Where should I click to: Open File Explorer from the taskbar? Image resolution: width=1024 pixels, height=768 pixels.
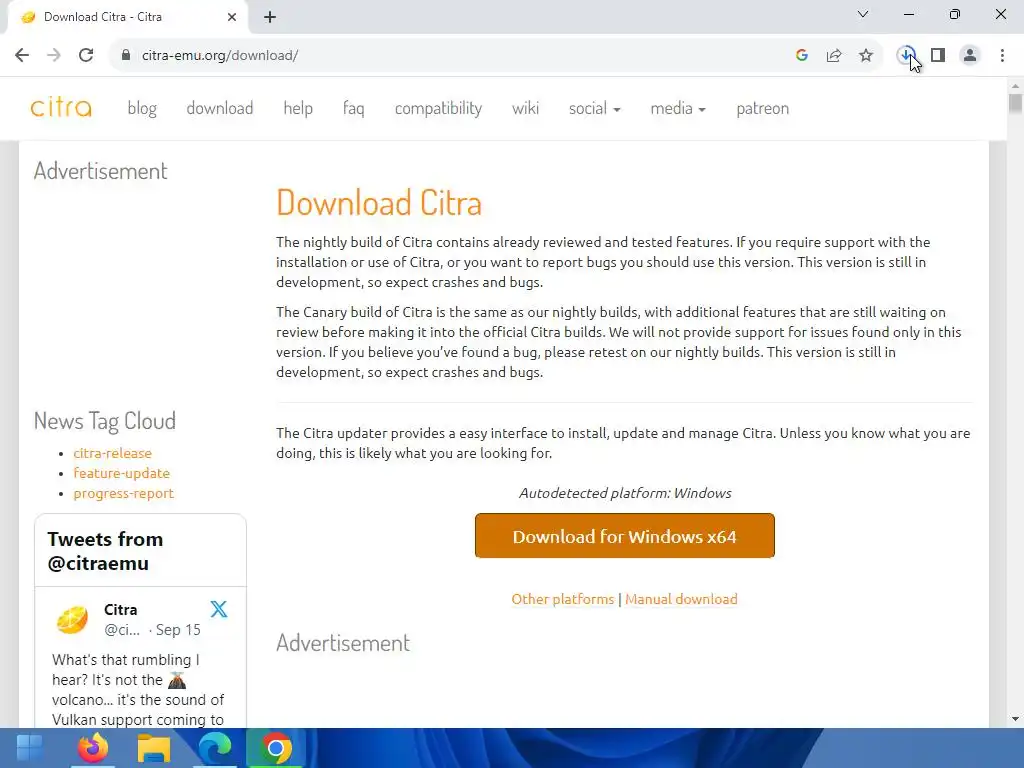[x=154, y=748]
